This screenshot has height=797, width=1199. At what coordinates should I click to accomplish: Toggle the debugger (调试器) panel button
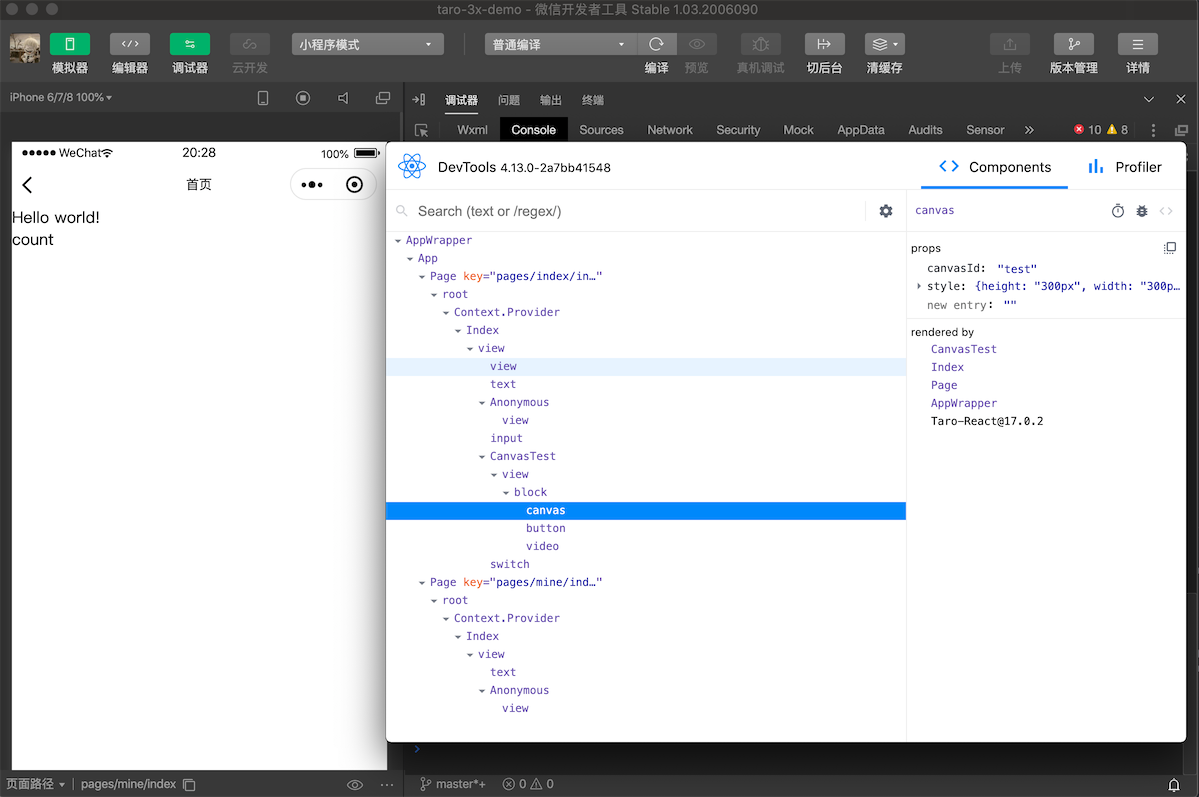click(x=190, y=44)
